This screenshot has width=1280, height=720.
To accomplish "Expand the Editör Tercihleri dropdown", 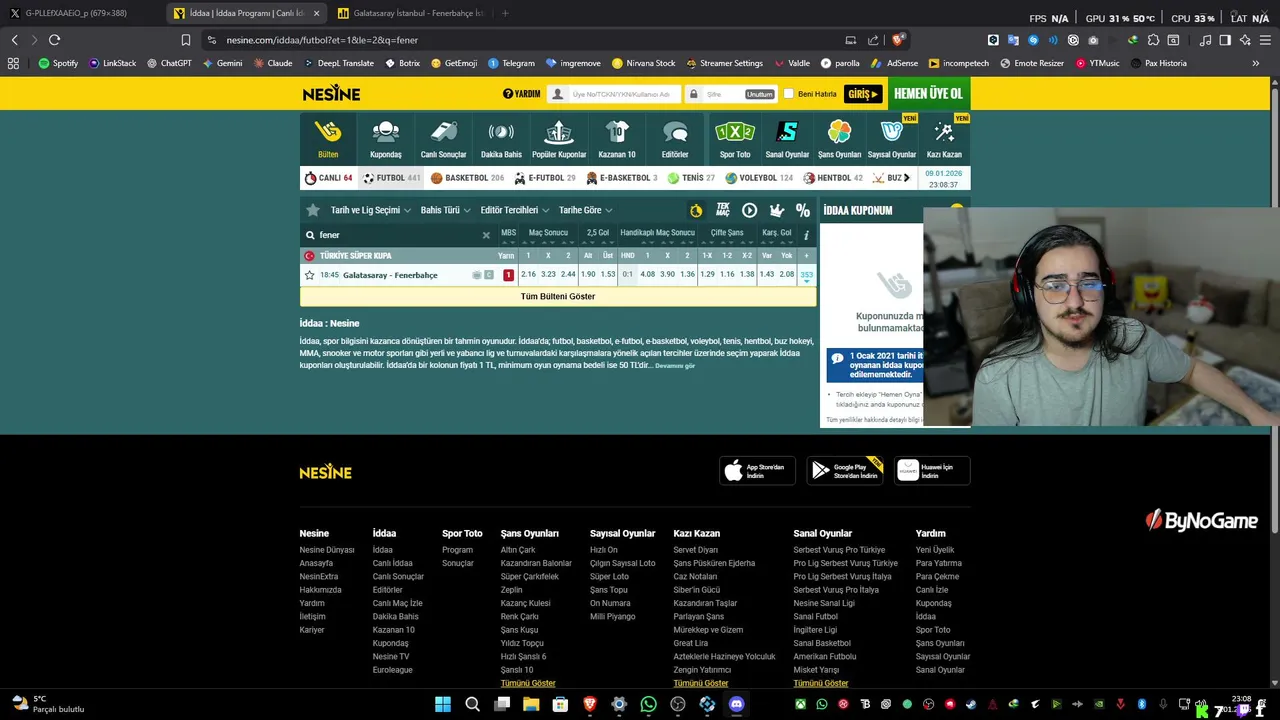I will [515, 210].
